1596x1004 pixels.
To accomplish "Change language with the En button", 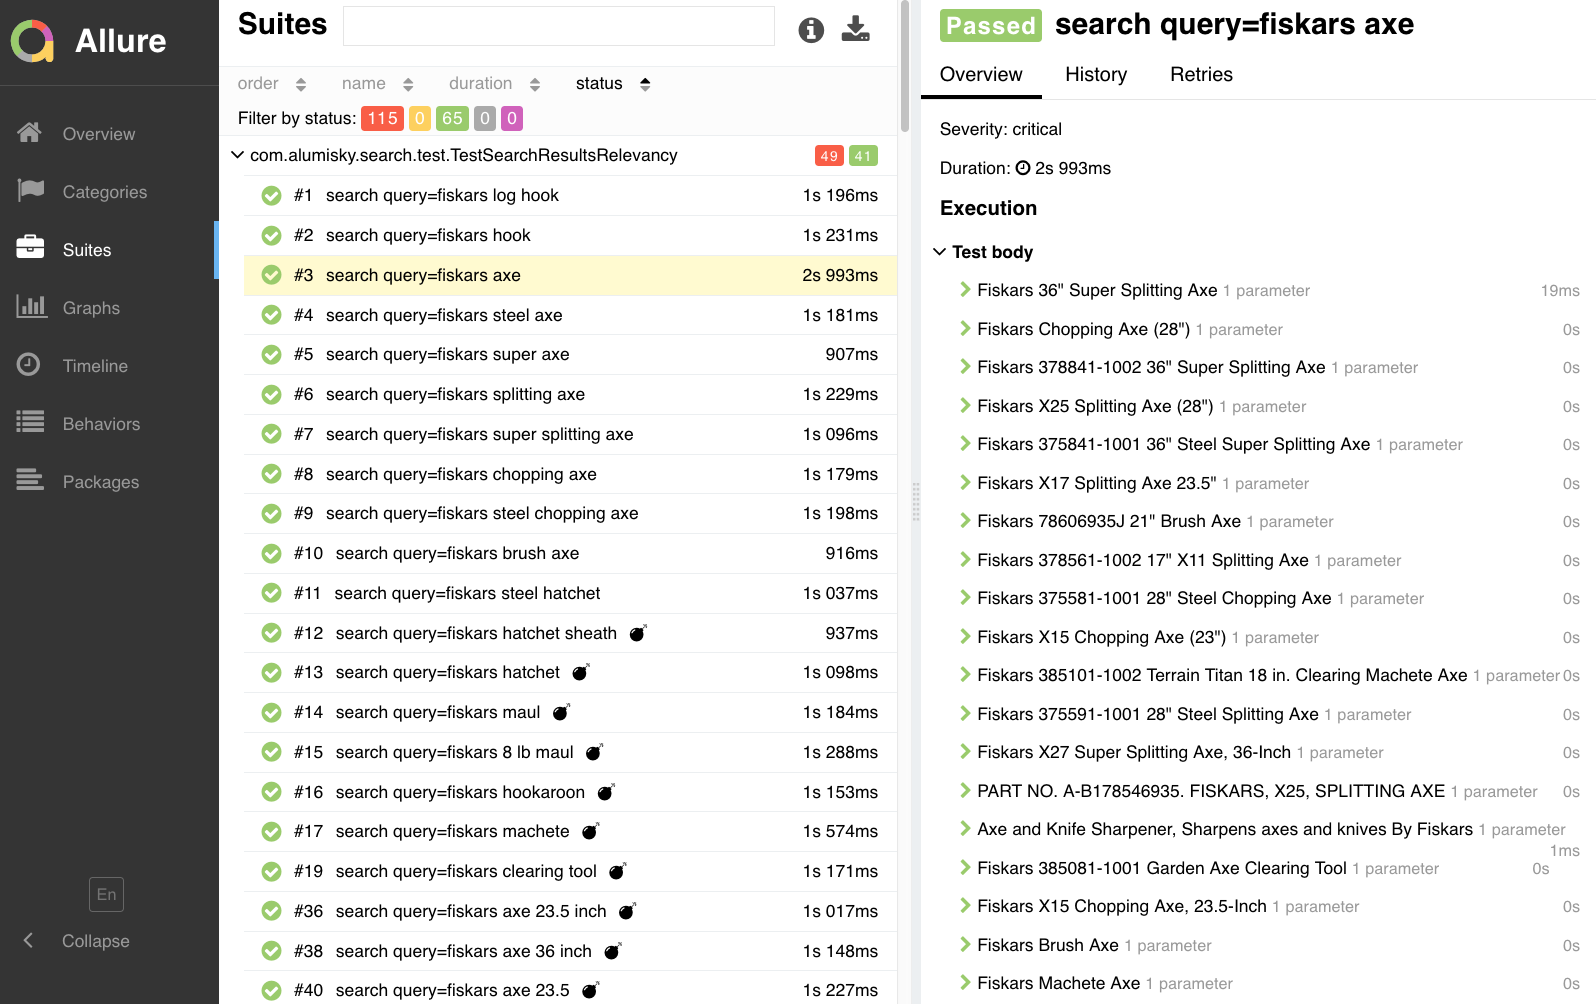I will click(x=107, y=894).
